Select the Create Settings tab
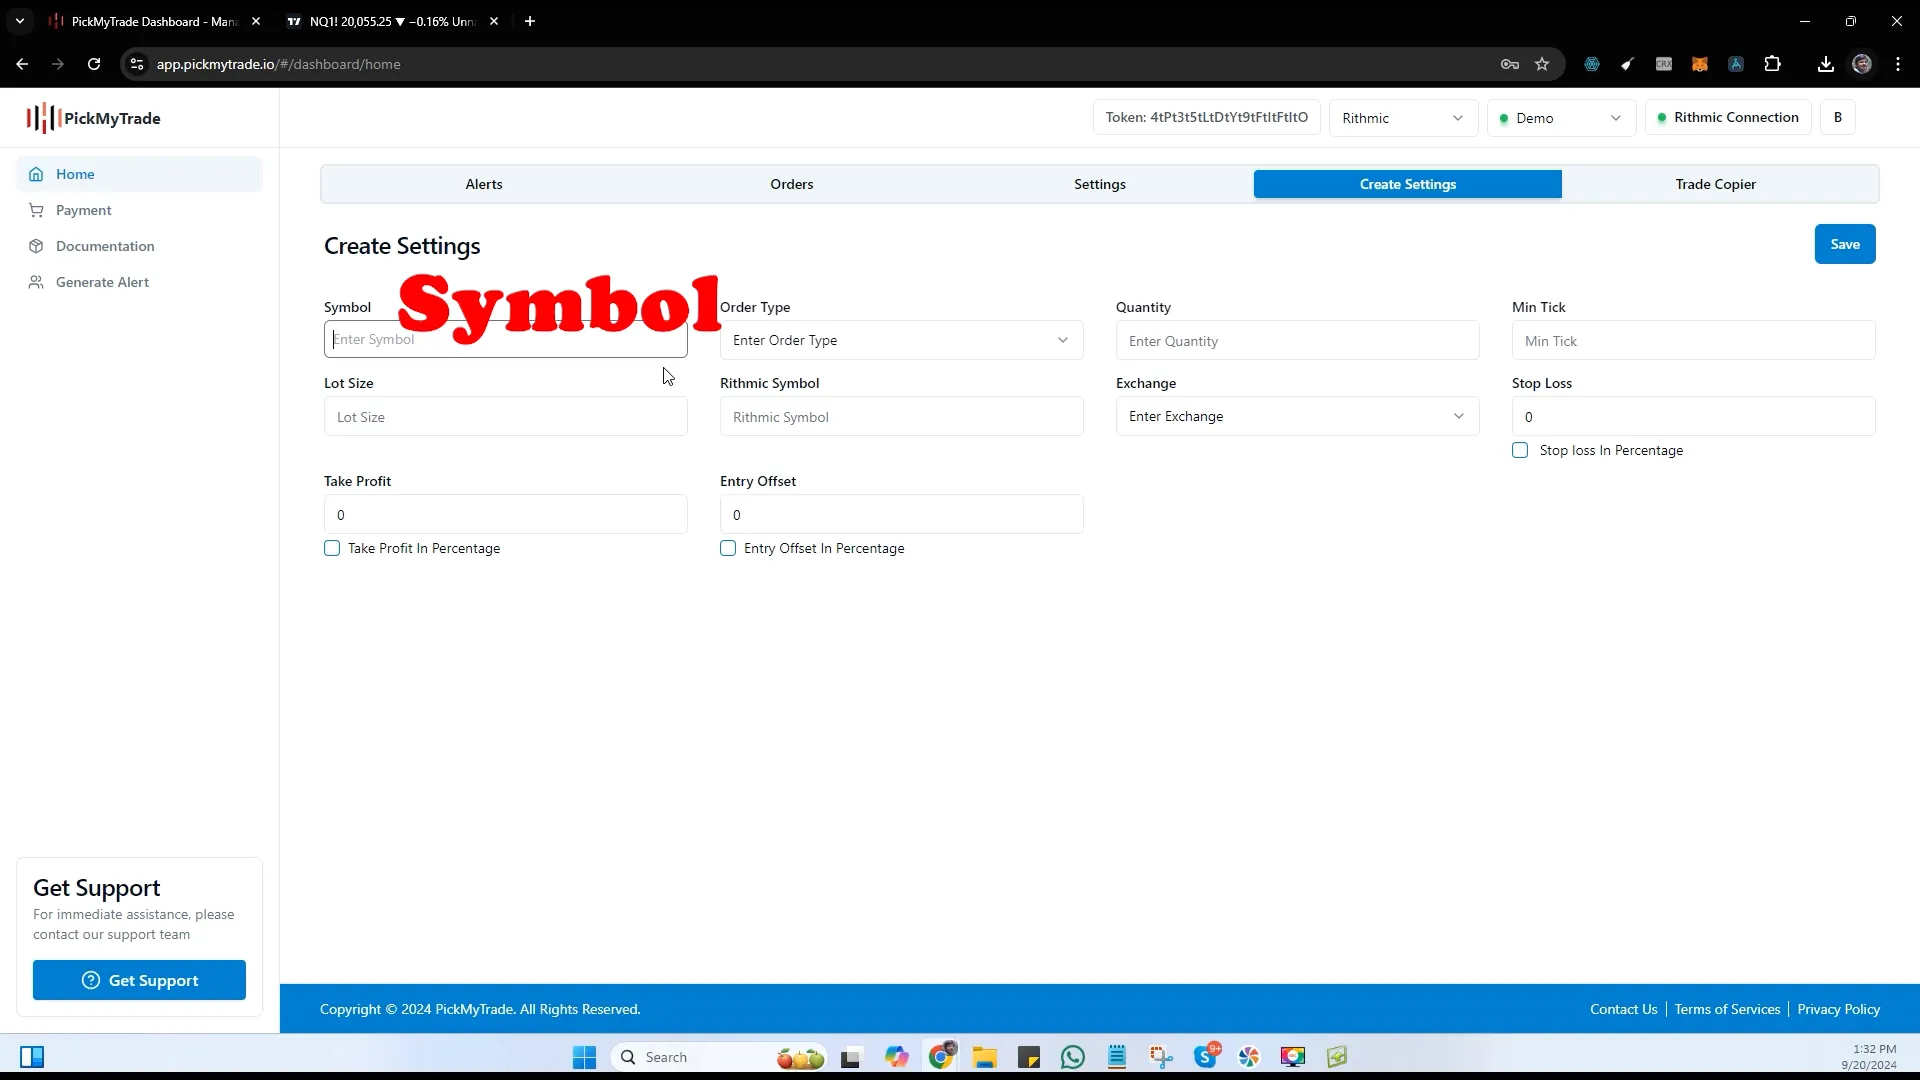The height and width of the screenshot is (1080, 1920). tap(1408, 184)
